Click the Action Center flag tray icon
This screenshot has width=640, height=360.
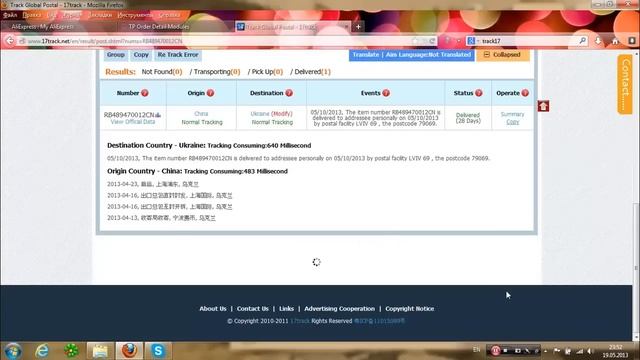click(557, 351)
